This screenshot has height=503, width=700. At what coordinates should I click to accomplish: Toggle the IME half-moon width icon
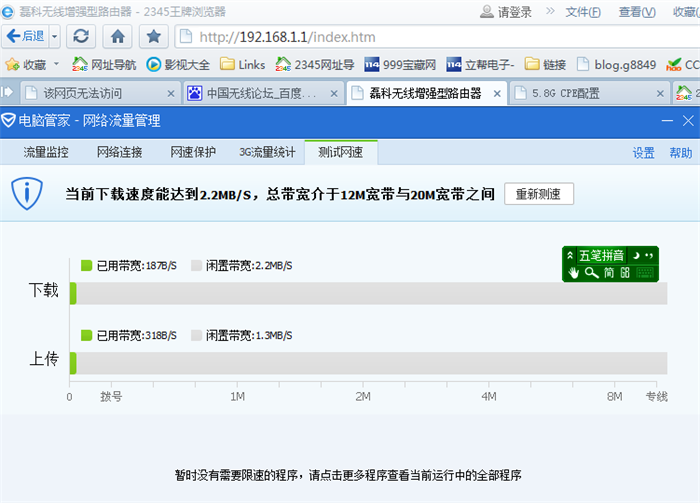(636, 256)
